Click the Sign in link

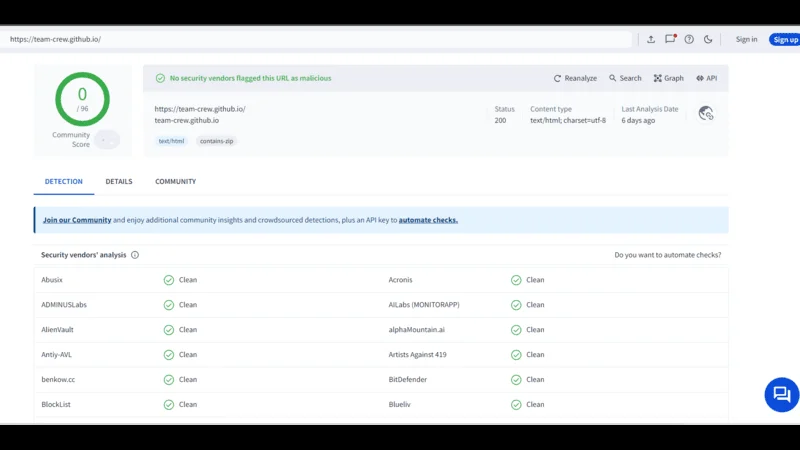click(x=746, y=39)
